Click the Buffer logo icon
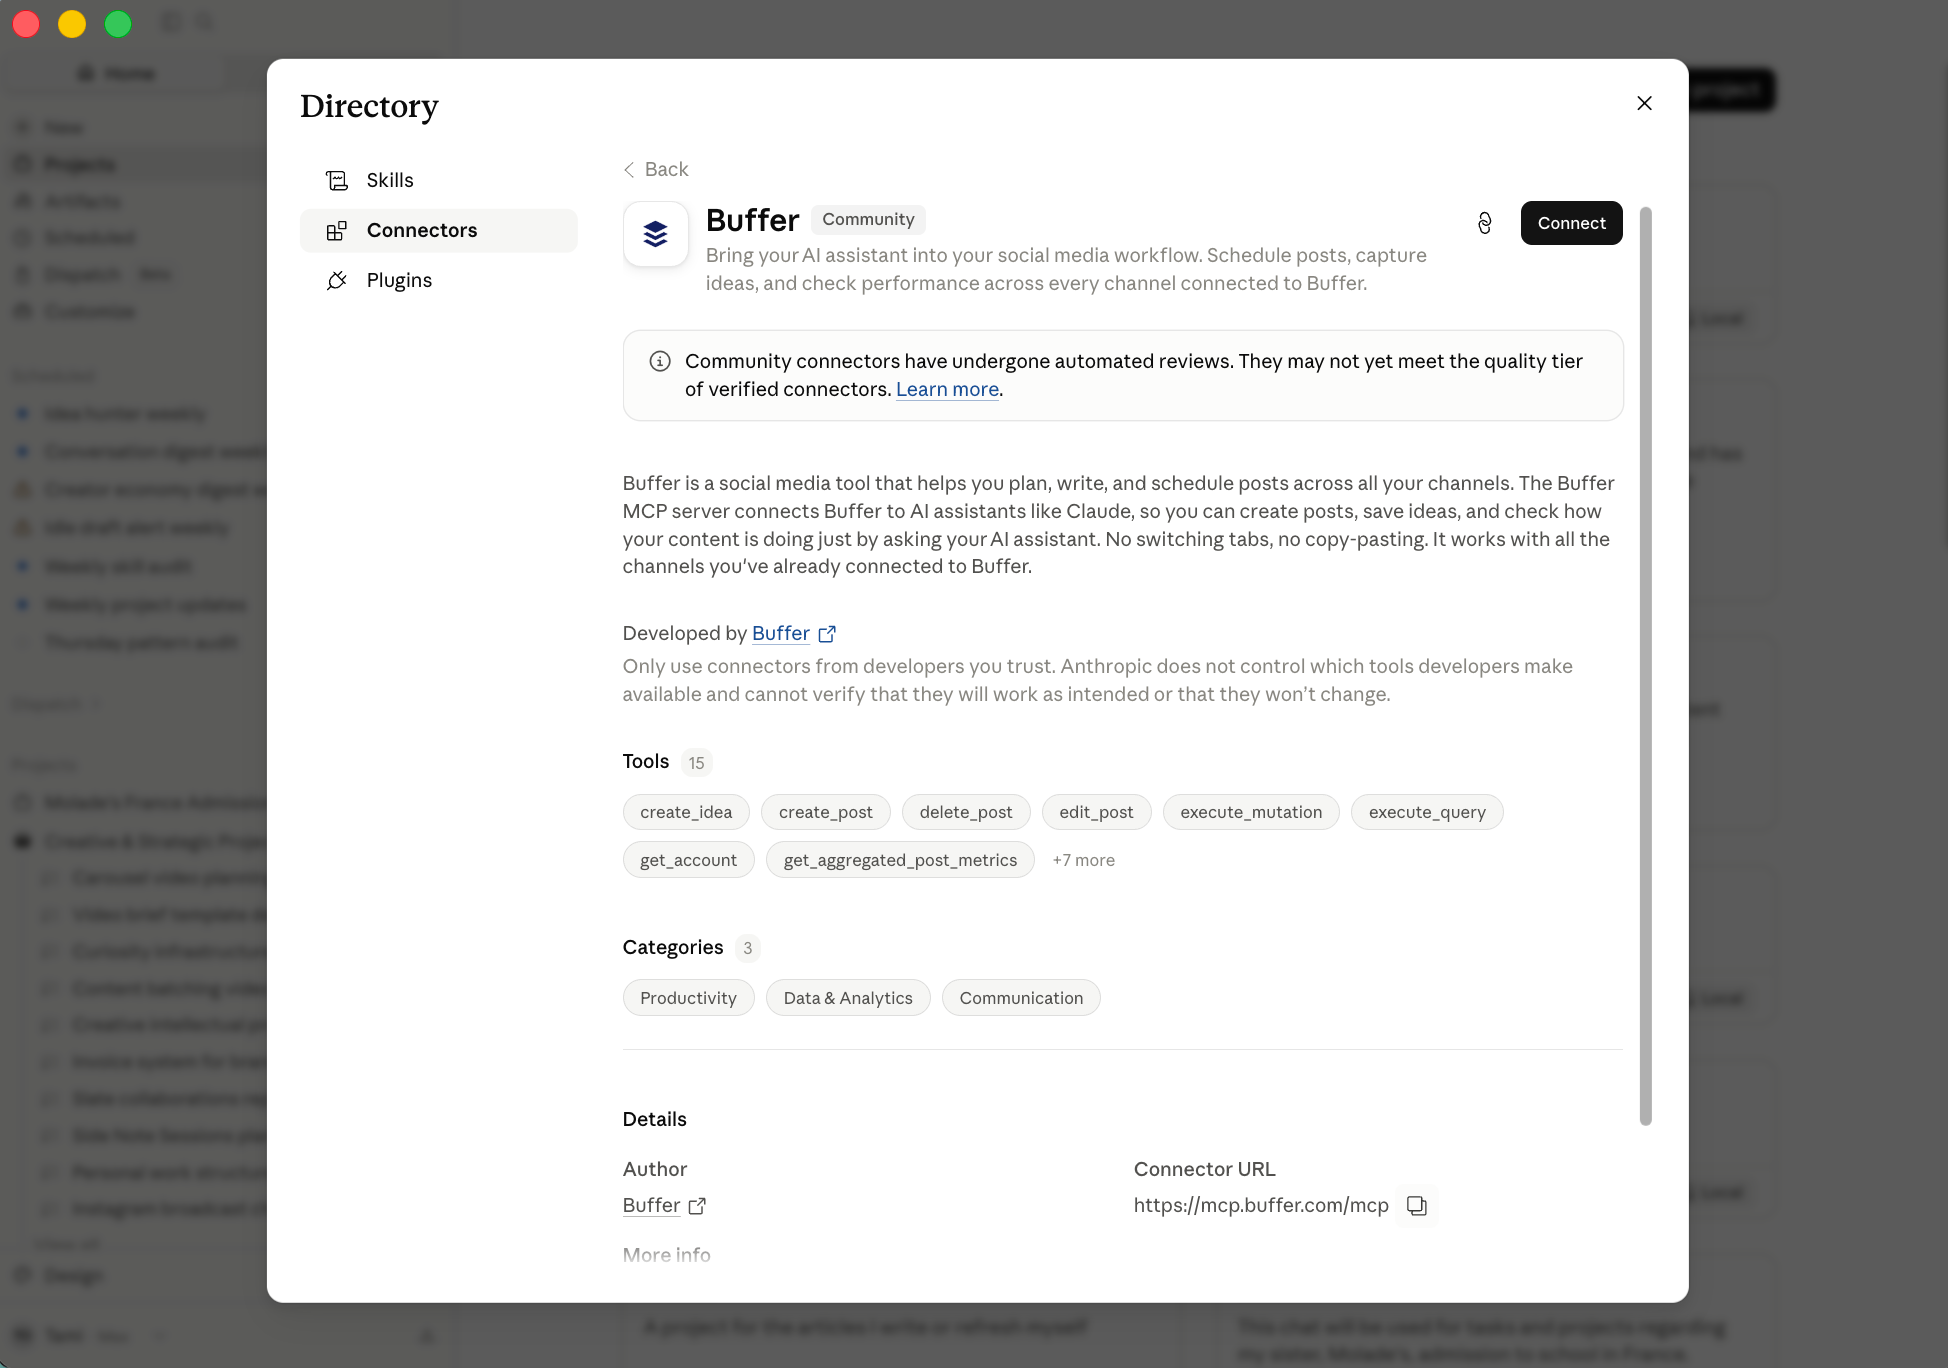 [656, 234]
